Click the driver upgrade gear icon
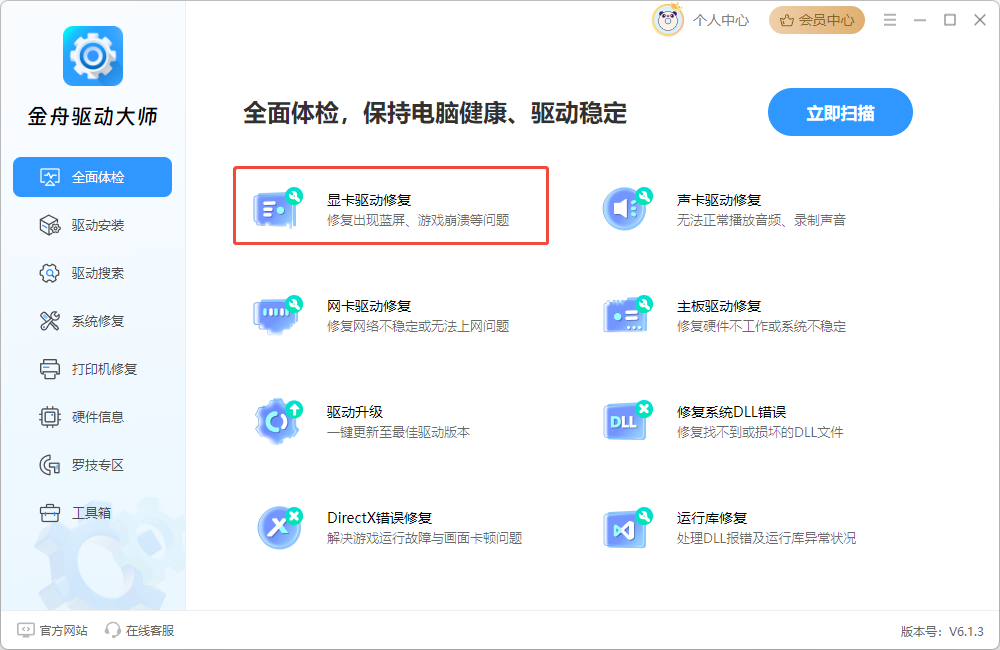 coord(278,421)
